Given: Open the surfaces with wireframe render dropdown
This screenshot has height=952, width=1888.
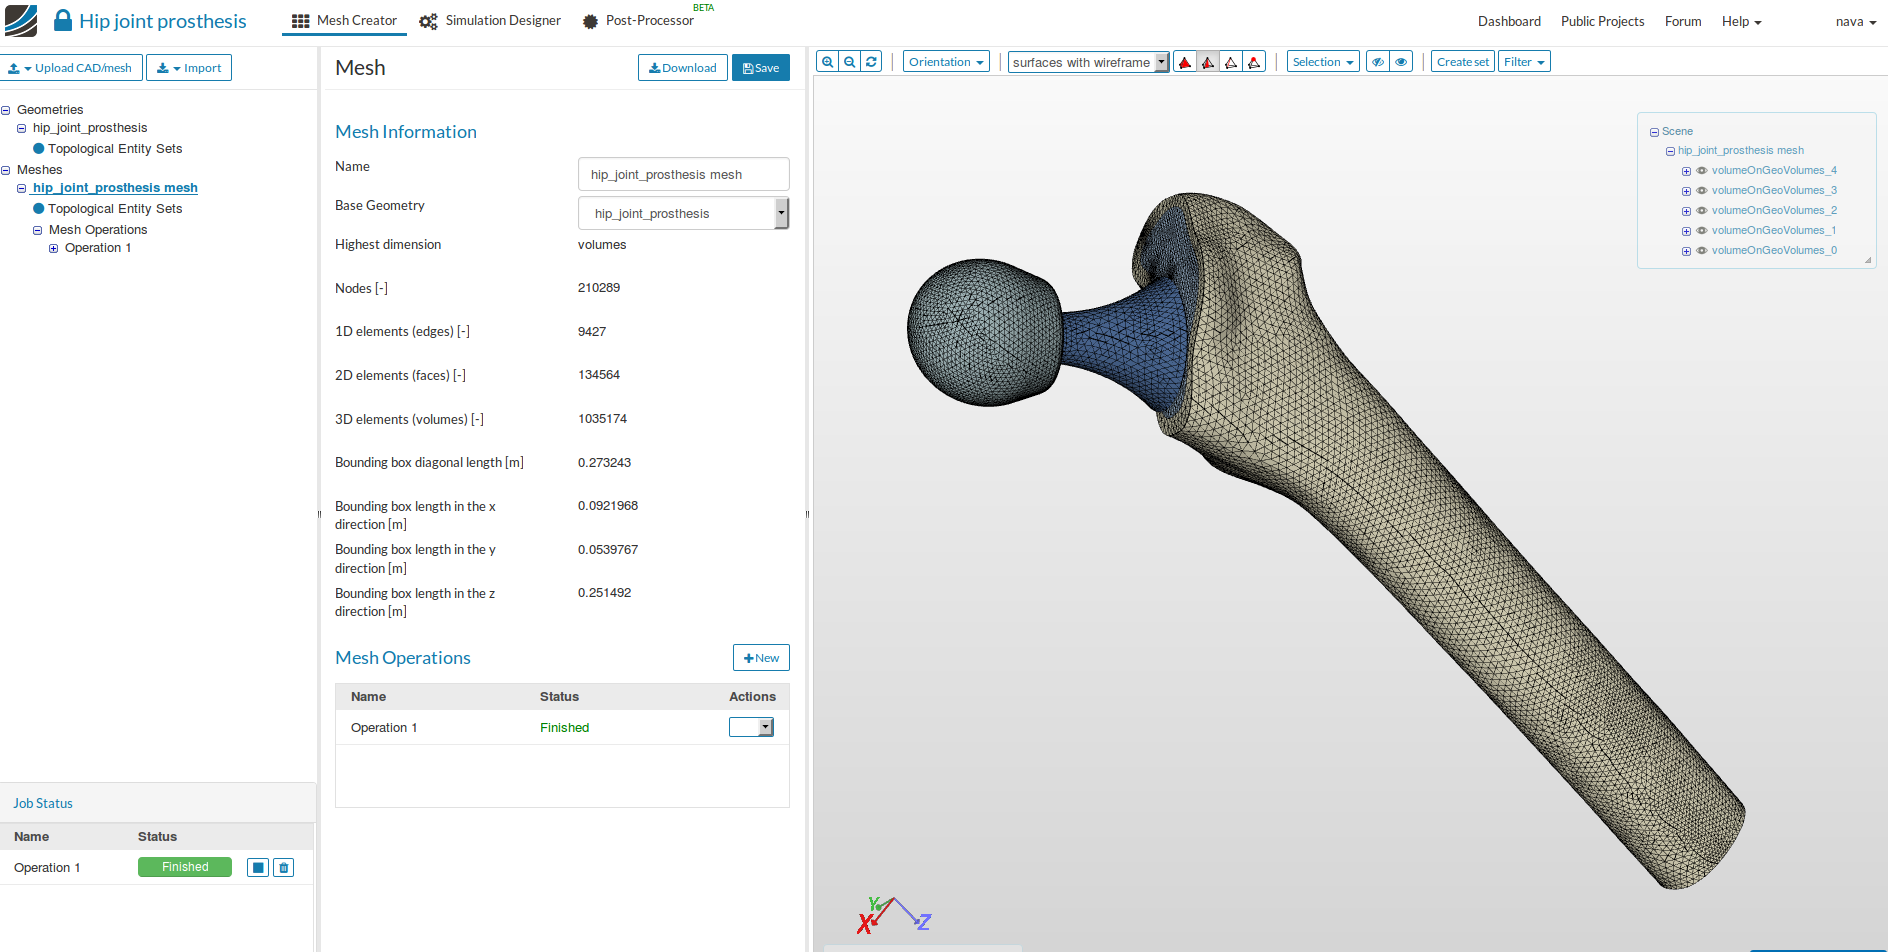Looking at the screenshot, I should [1088, 62].
